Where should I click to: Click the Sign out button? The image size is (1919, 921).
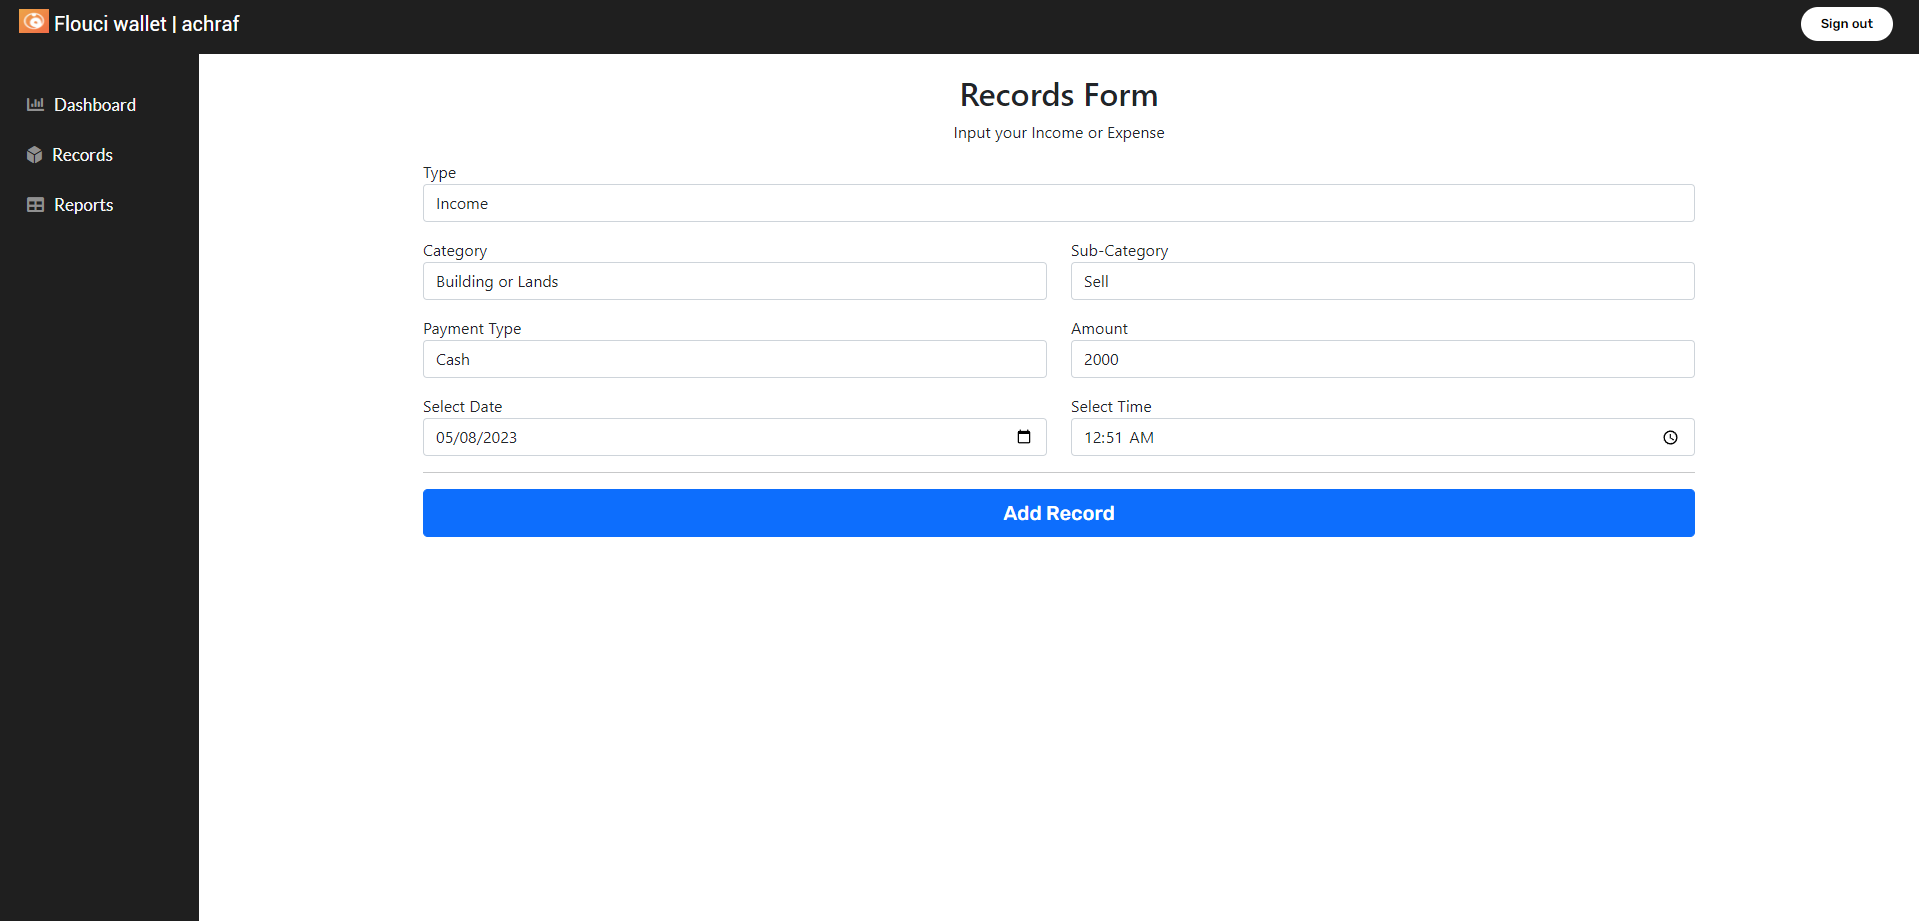pos(1846,23)
